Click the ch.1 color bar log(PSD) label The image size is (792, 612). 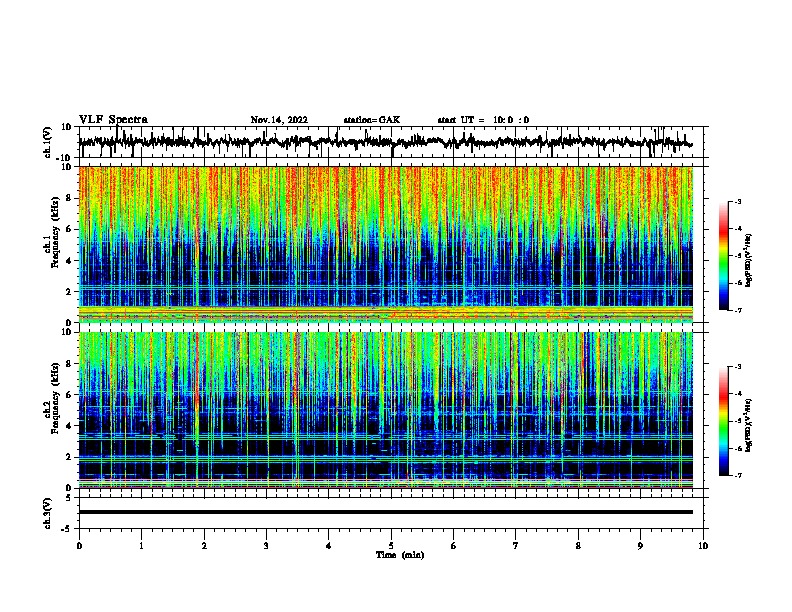pyautogui.click(x=749, y=260)
